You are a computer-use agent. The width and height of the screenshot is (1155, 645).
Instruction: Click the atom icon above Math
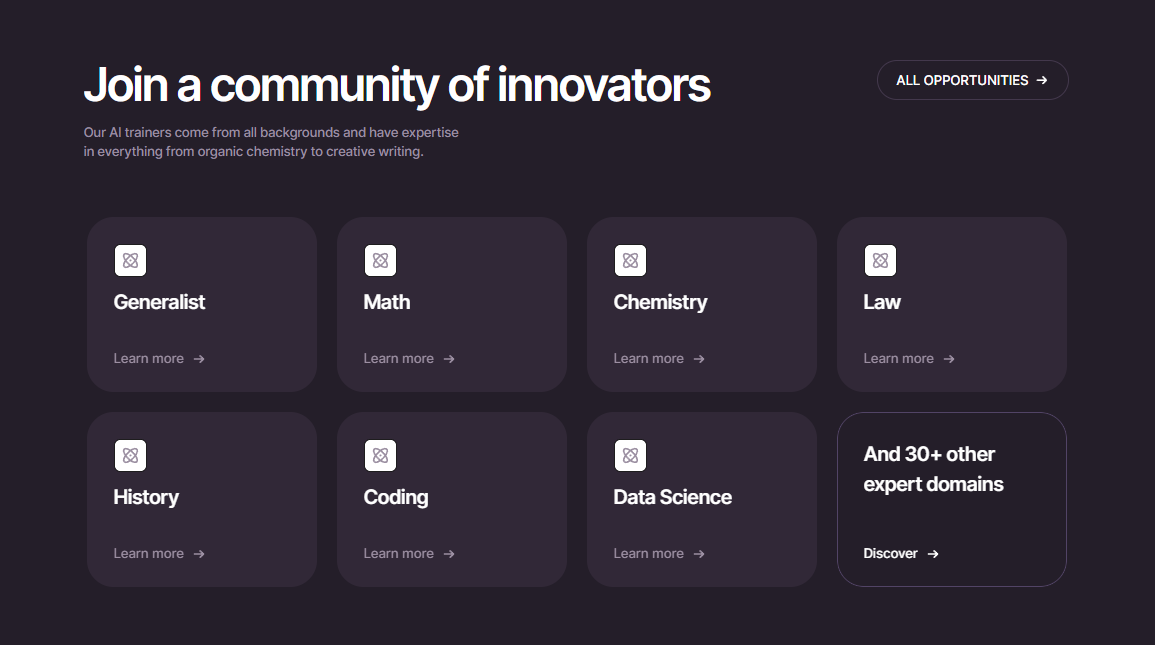coord(380,261)
